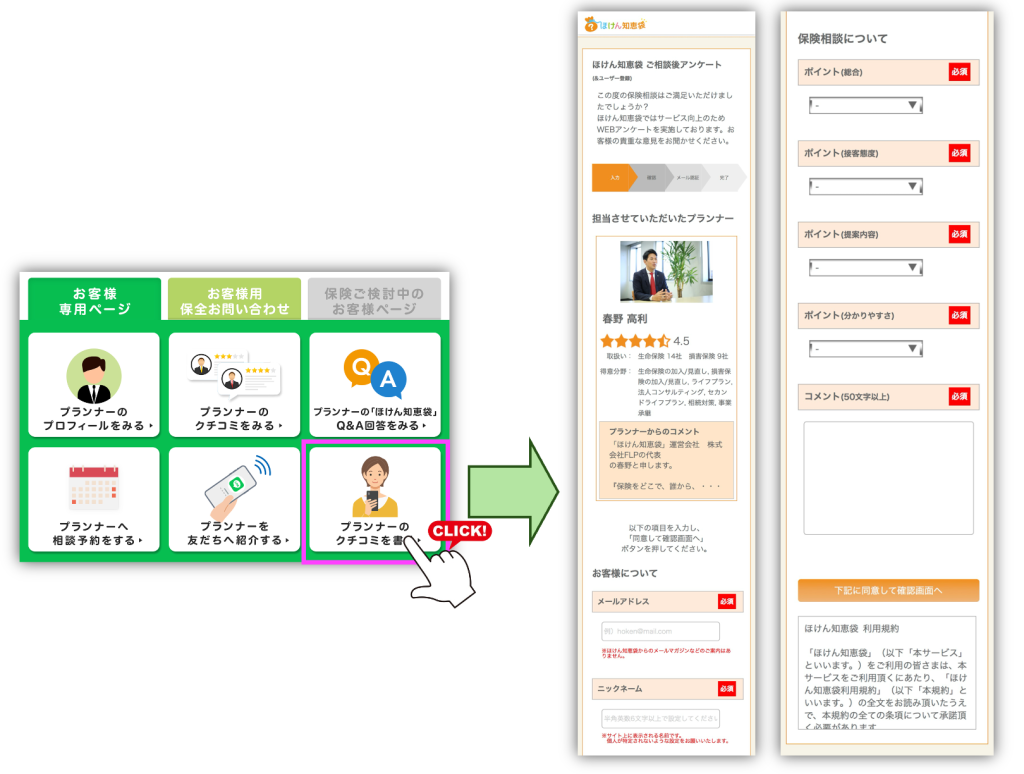Image resolution: width=1024 pixels, height=774 pixels.
Task: Open the planner reviews speech-bubble icon
Action: tap(235, 375)
